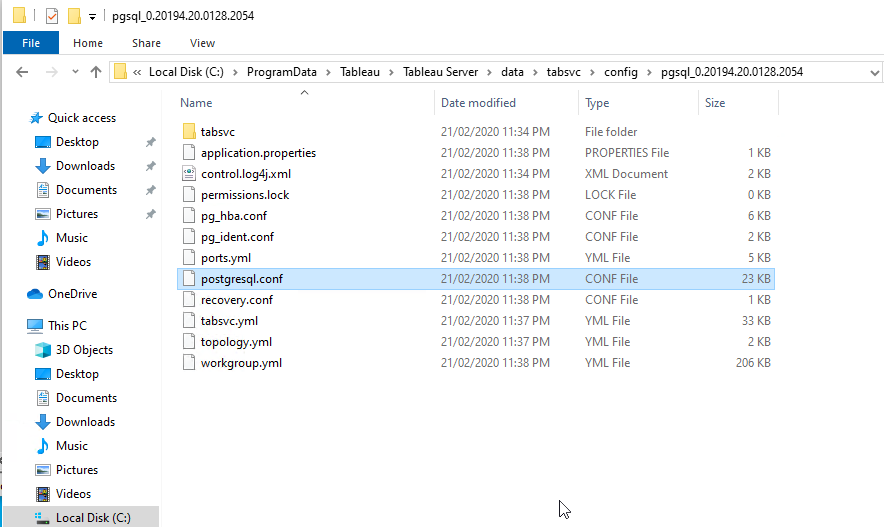Navigate to config in breadcrumb
Viewport: 884px width, 527px height.
tap(621, 72)
